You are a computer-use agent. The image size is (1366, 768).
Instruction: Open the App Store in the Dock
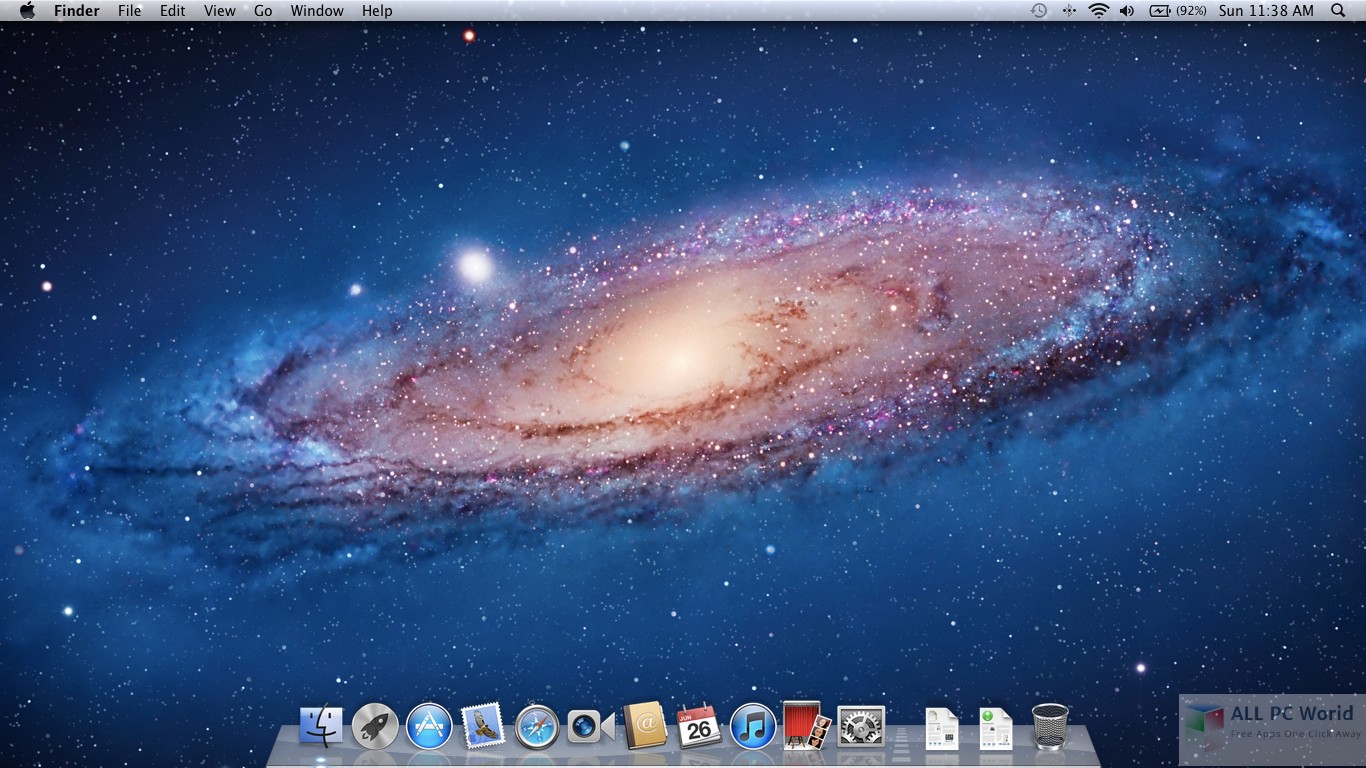coord(429,727)
